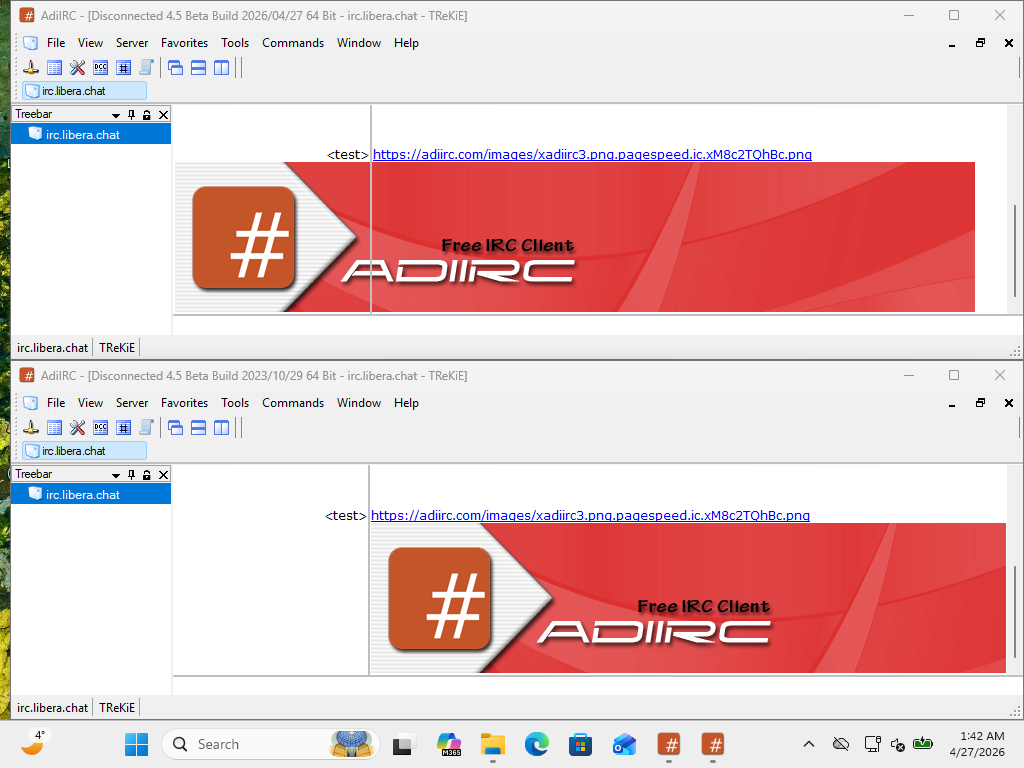Tile horizontally icon in 2023/10/29 build window
The width and height of the screenshot is (1024, 768).
pos(199,428)
